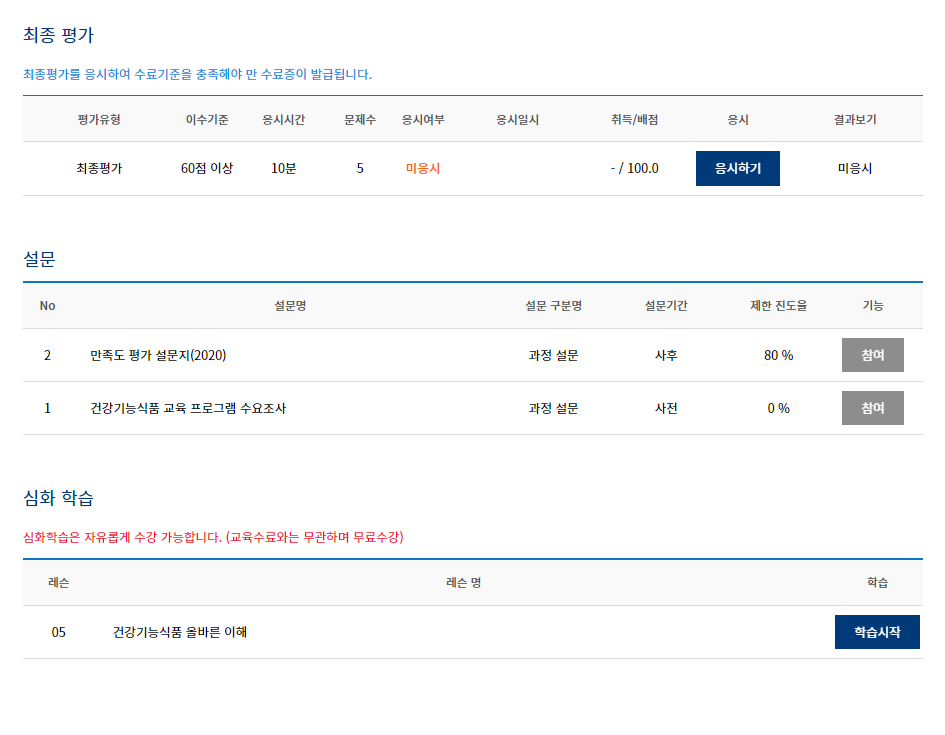The width and height of the screenshot is (945, 735).
Task: Select survey name 만족도 평가 설문지(2020)
Action: point(158,355)
